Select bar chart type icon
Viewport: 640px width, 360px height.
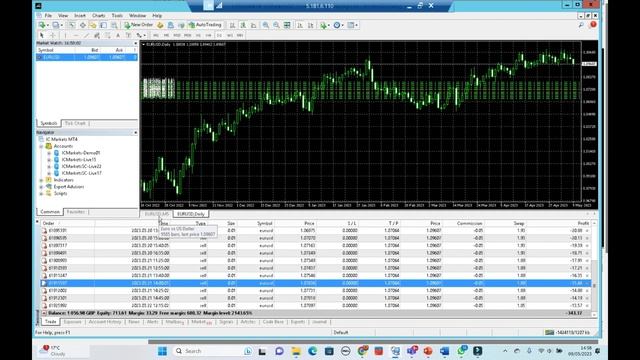coord(232,25)
